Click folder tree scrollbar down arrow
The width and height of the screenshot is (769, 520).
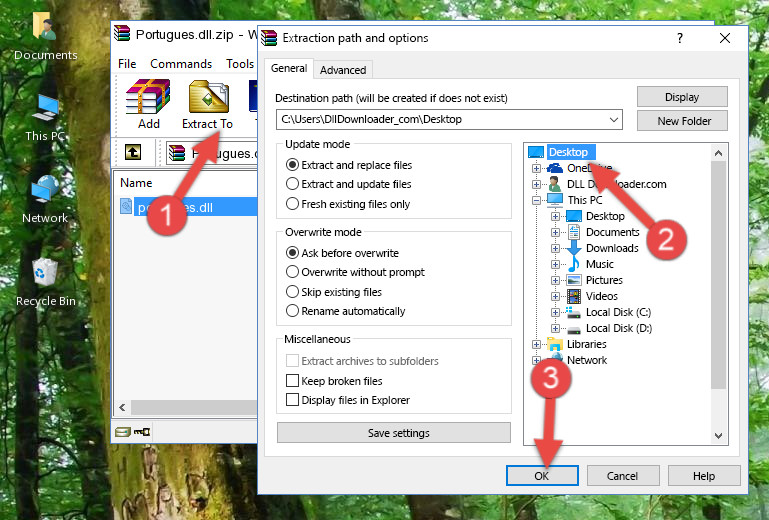[718, 436]
